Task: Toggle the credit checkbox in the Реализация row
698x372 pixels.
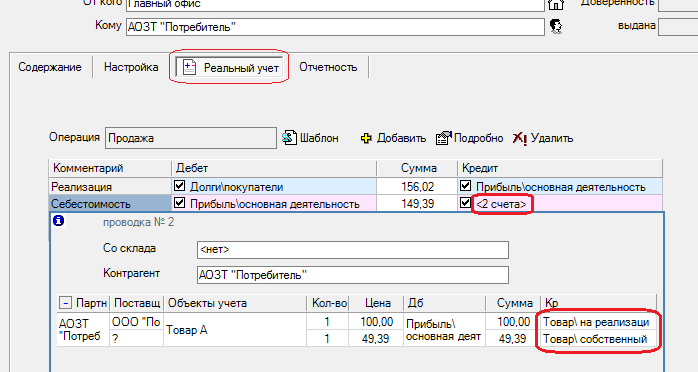Action: point(466,186)
